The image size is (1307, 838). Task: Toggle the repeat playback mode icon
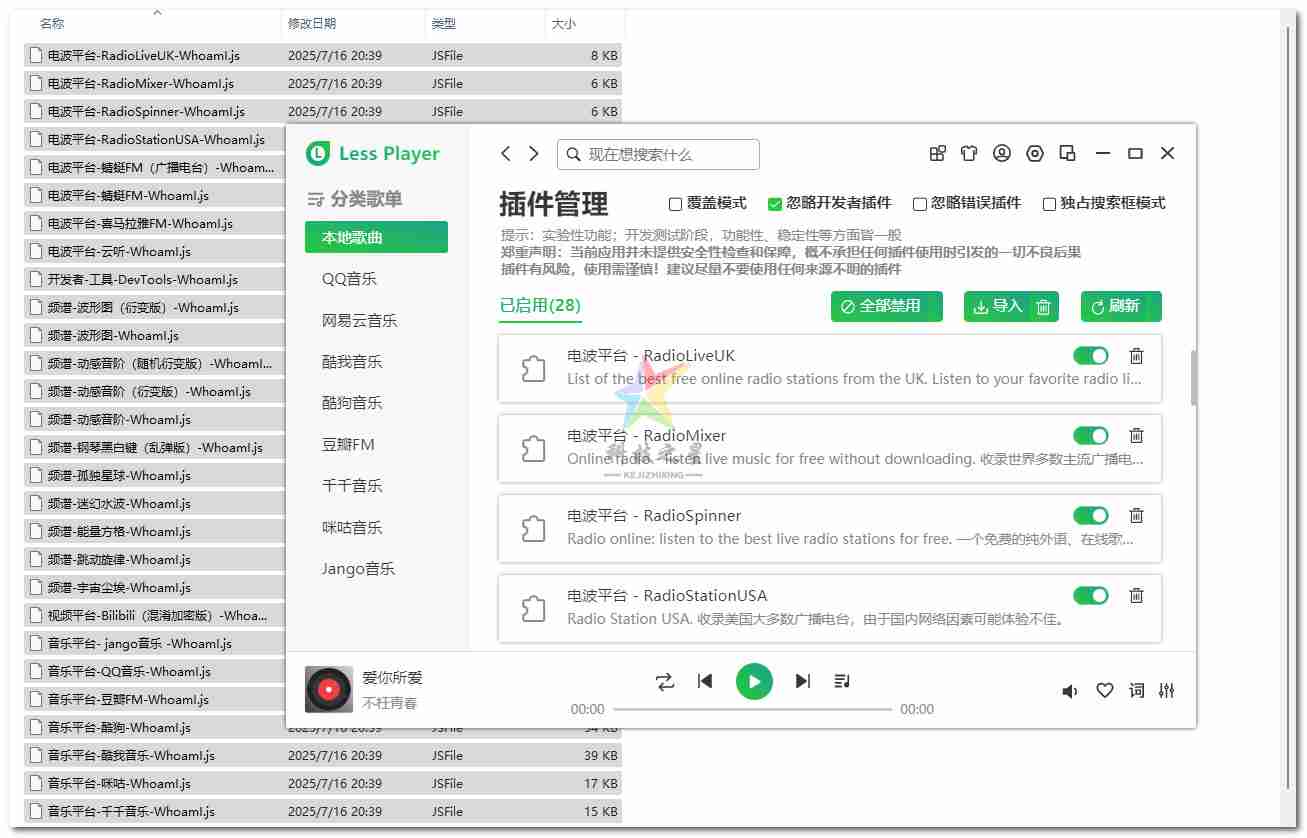coord(665,681)
